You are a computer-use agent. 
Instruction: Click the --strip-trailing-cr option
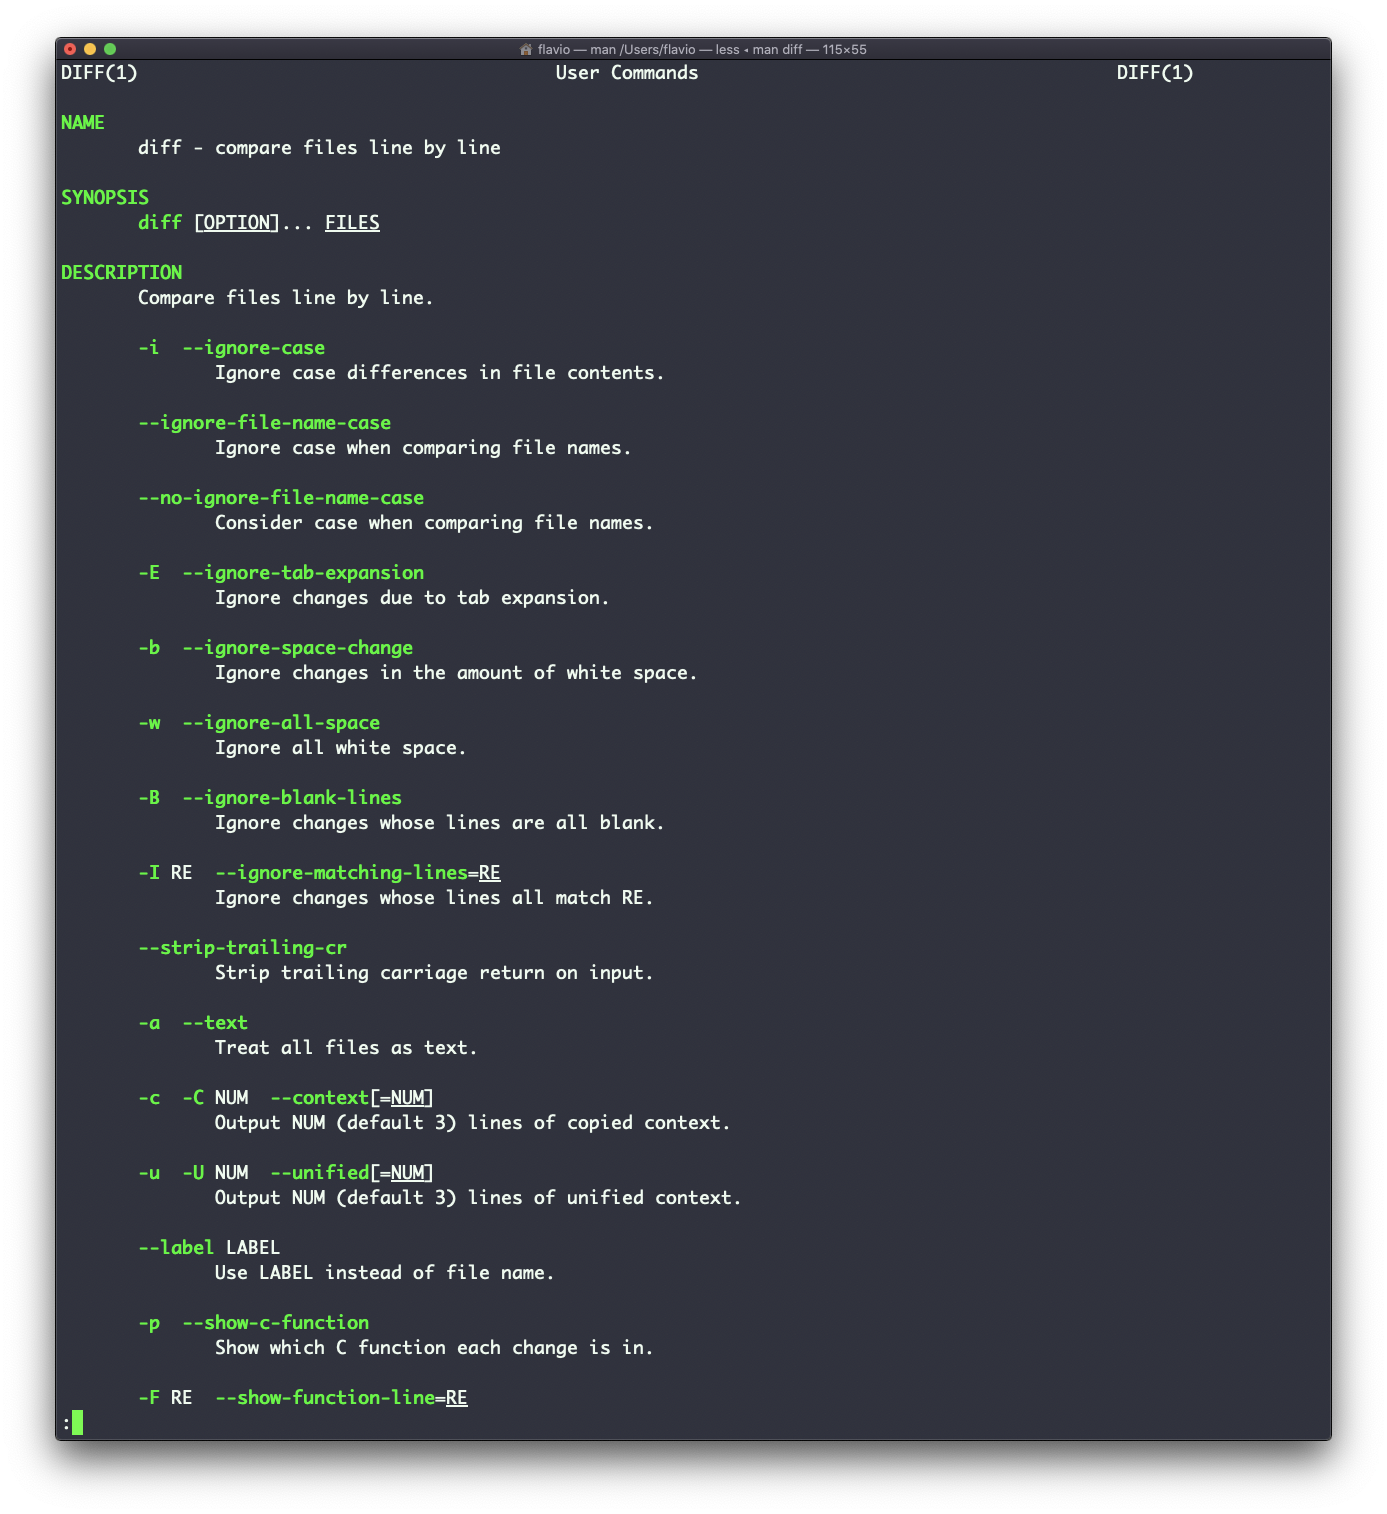pyautogui.click(x=243, y=947)
